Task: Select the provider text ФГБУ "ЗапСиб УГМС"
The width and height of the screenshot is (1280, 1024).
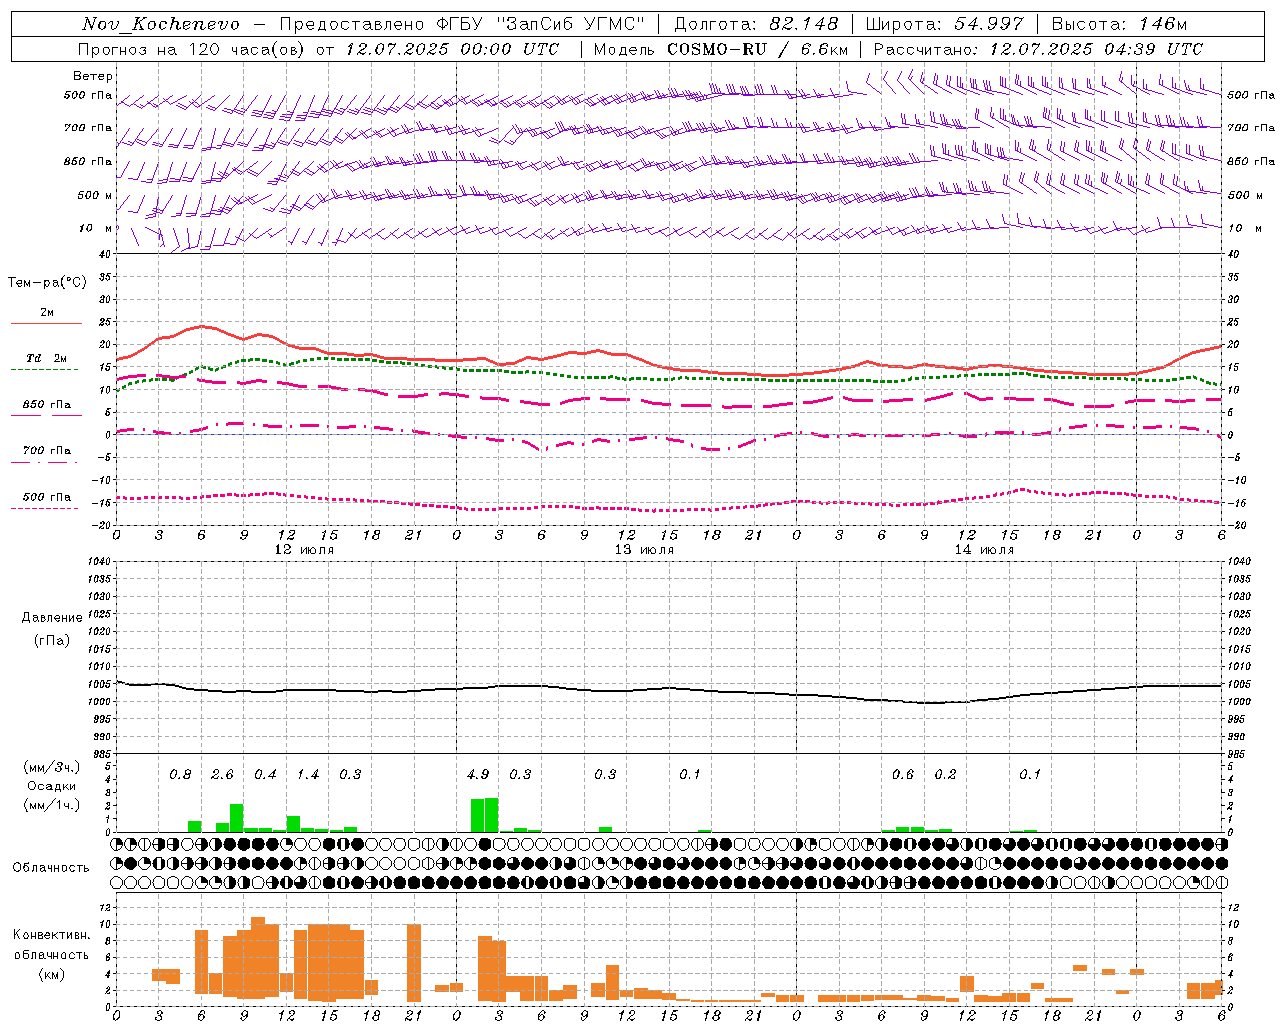Action: pyautogui.click(x=541, y=24)
